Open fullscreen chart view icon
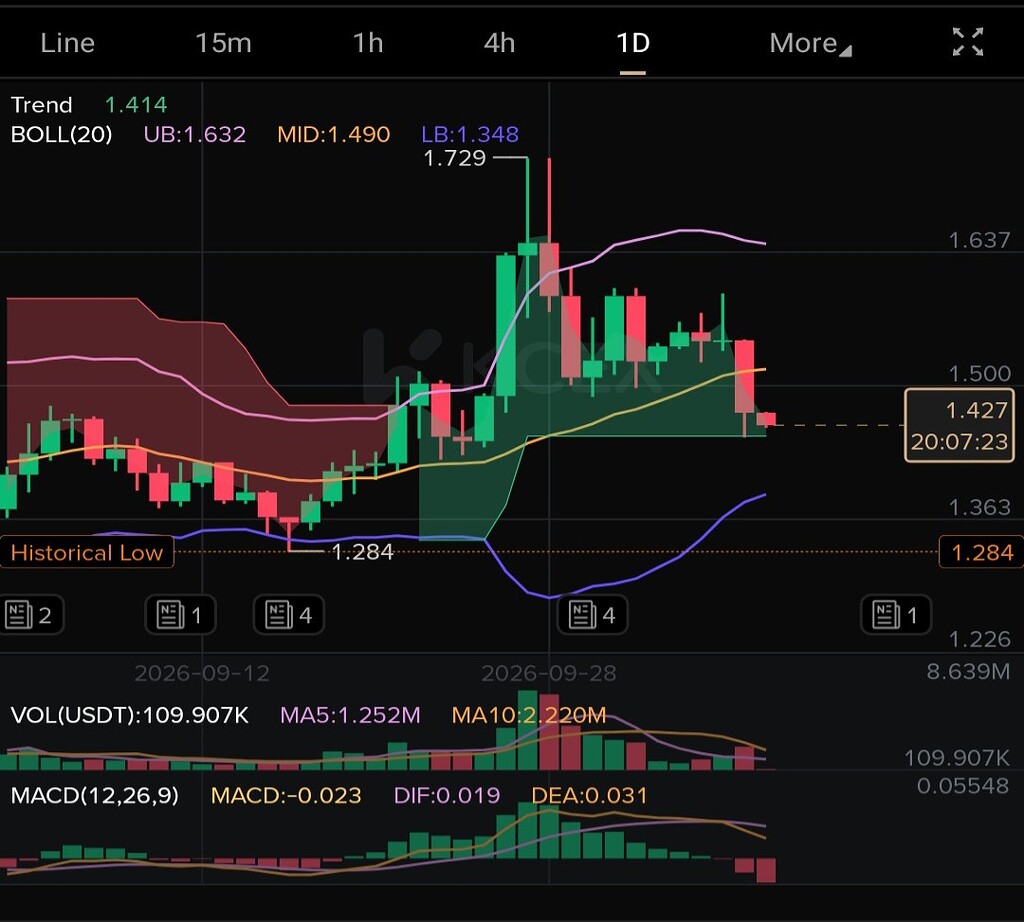1024x922 pixels. (x=967, y=42)
